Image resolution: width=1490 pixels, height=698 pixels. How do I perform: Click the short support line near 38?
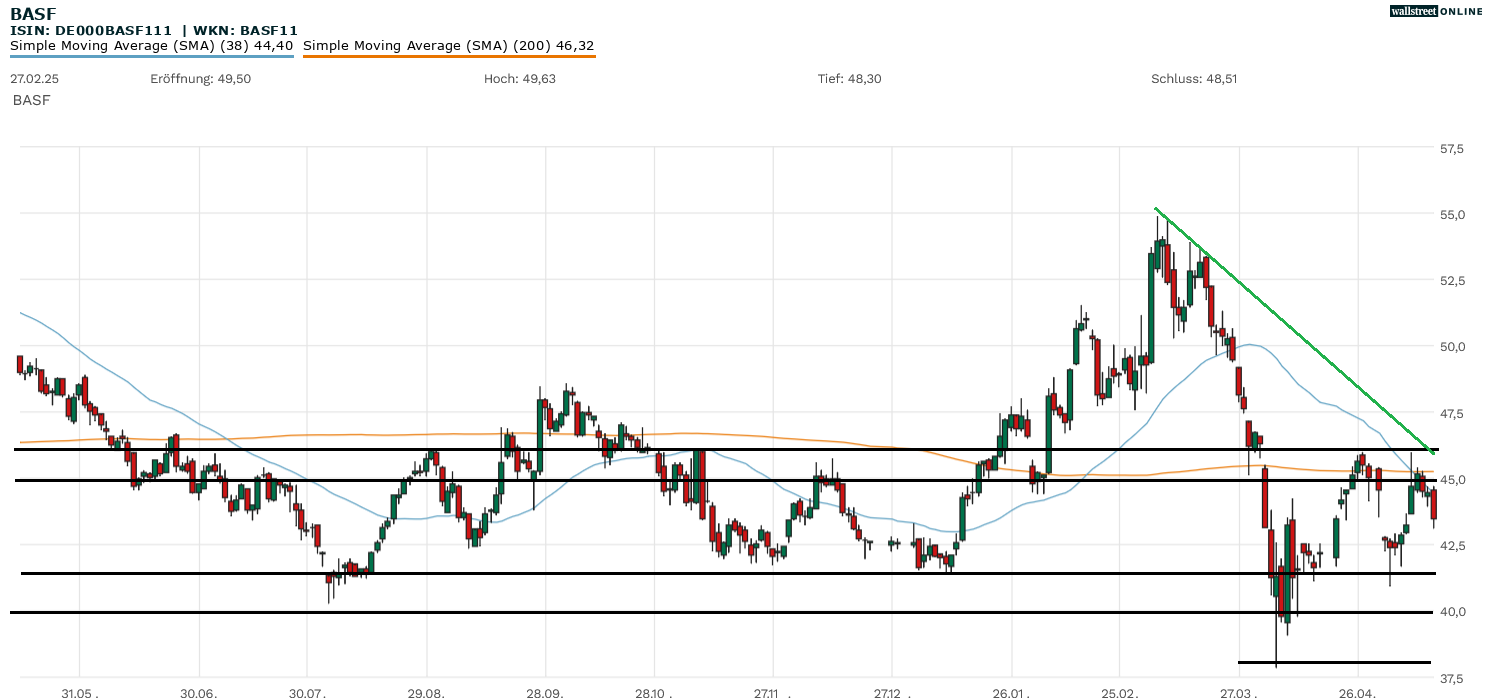click(x=1334, y=662)
